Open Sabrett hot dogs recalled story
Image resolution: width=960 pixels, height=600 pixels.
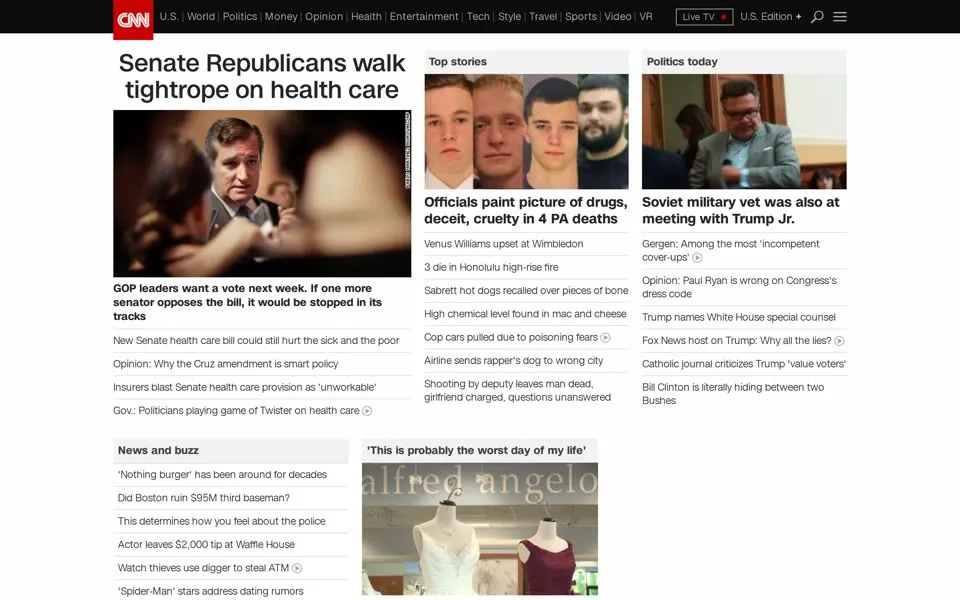tap(526, 290)
